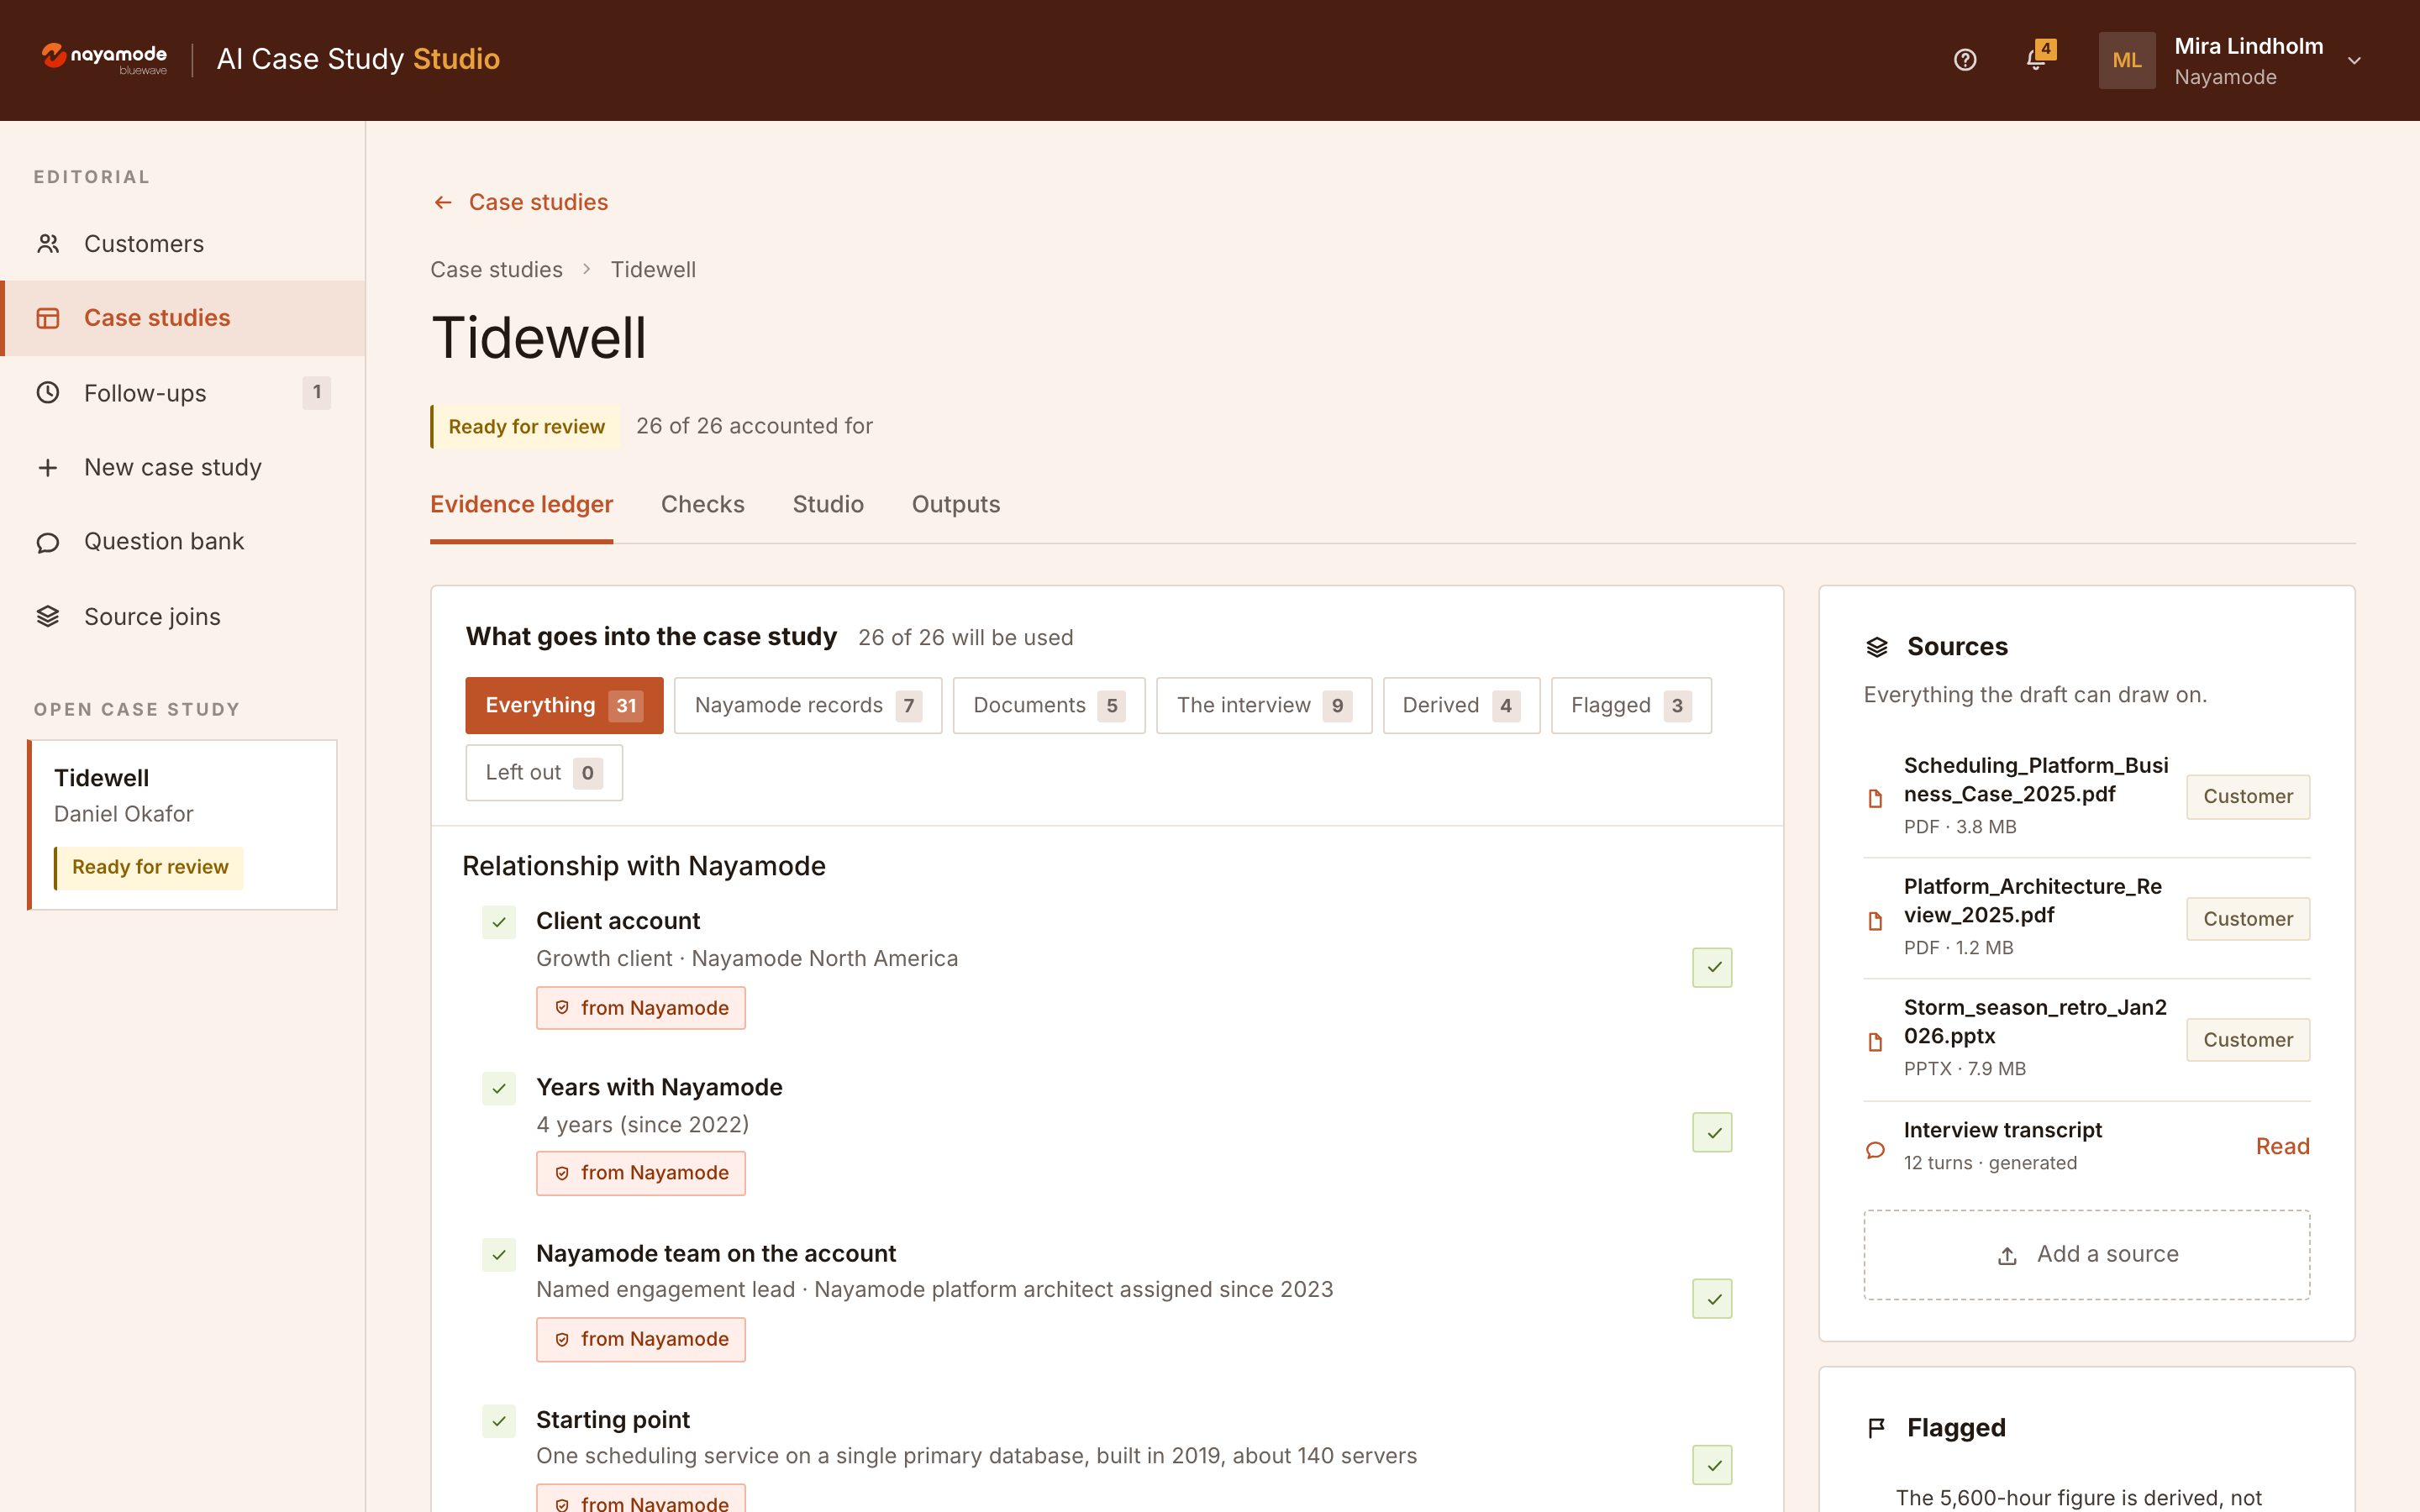This screenshot has height=1512, width=2420.
Task: Filter ledger by Everything 31
Action: [564, 705]
